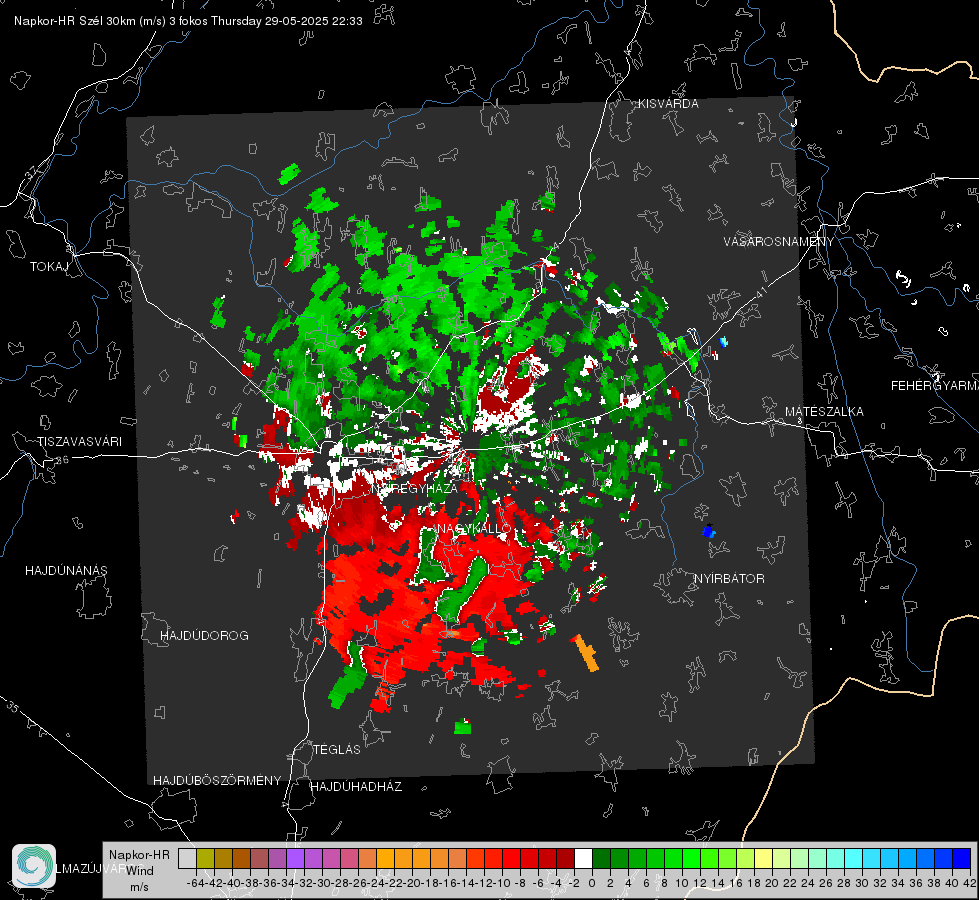Click the orange echo patch southeast of Nagykálló

coord(585,653)
